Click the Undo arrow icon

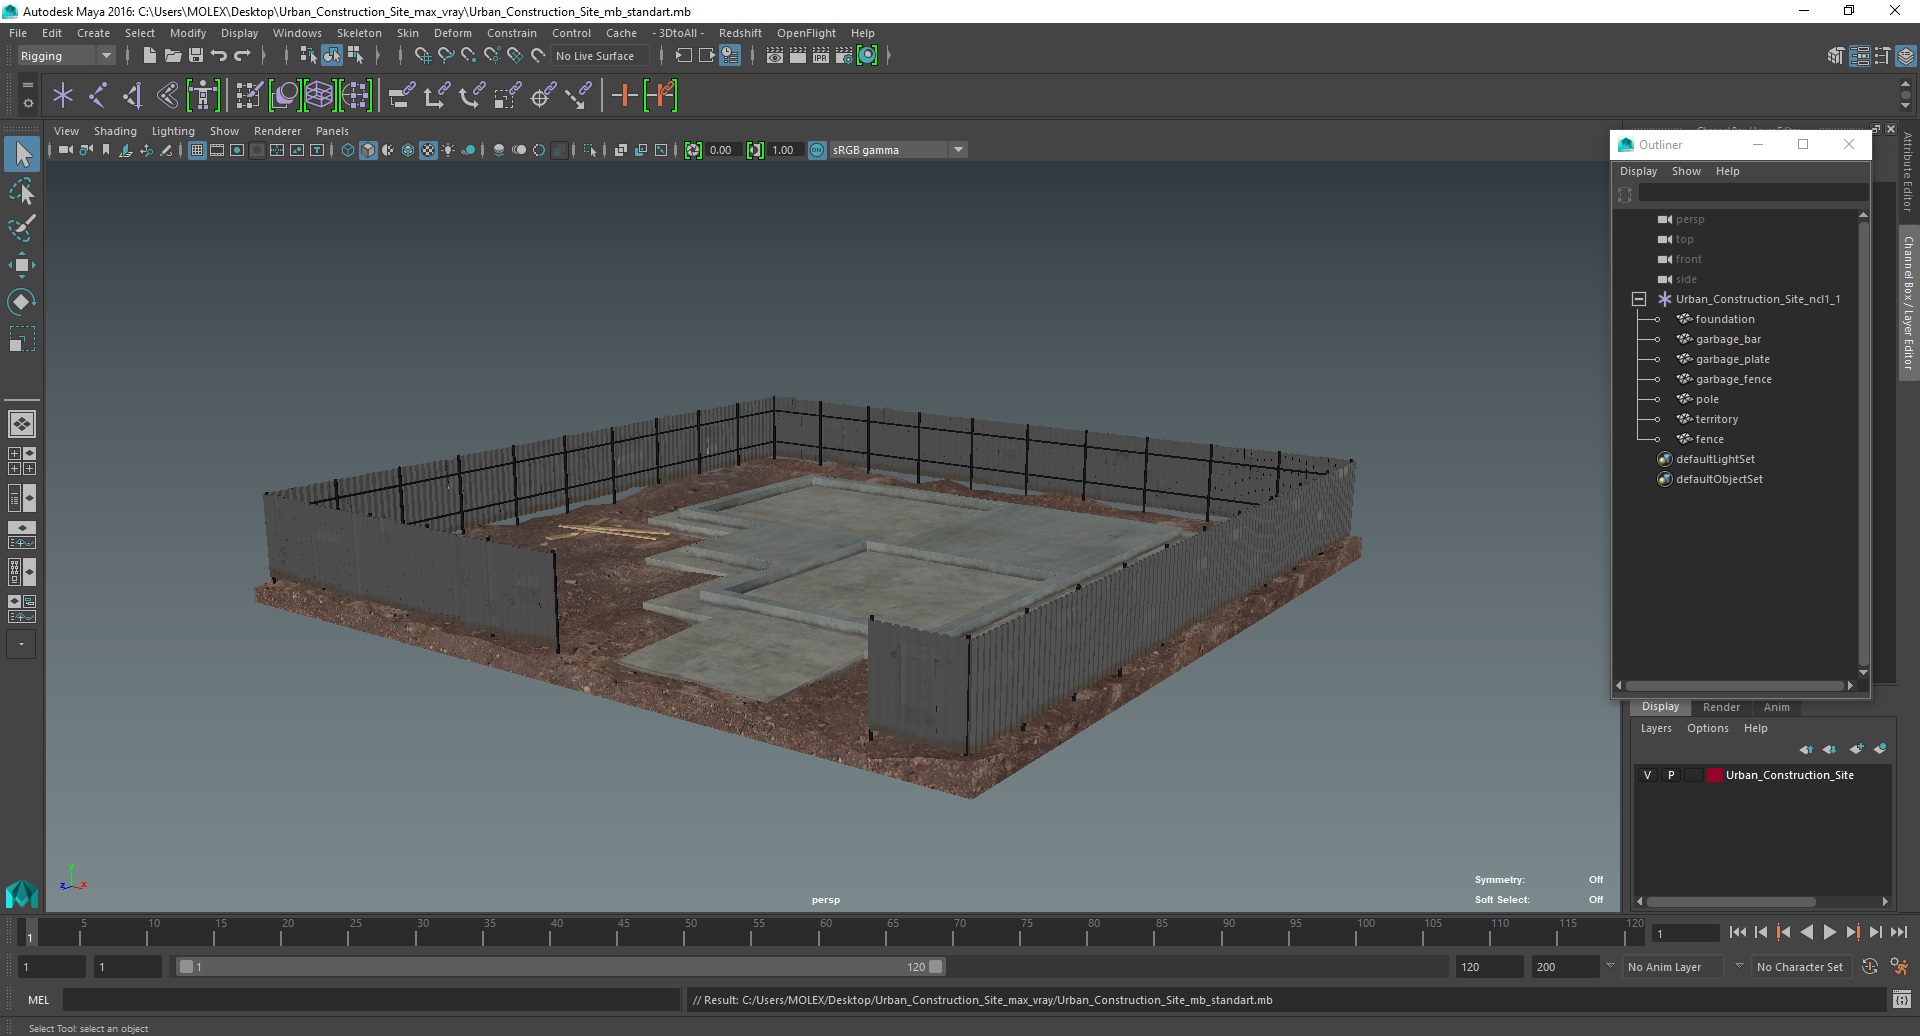point(218,56)
